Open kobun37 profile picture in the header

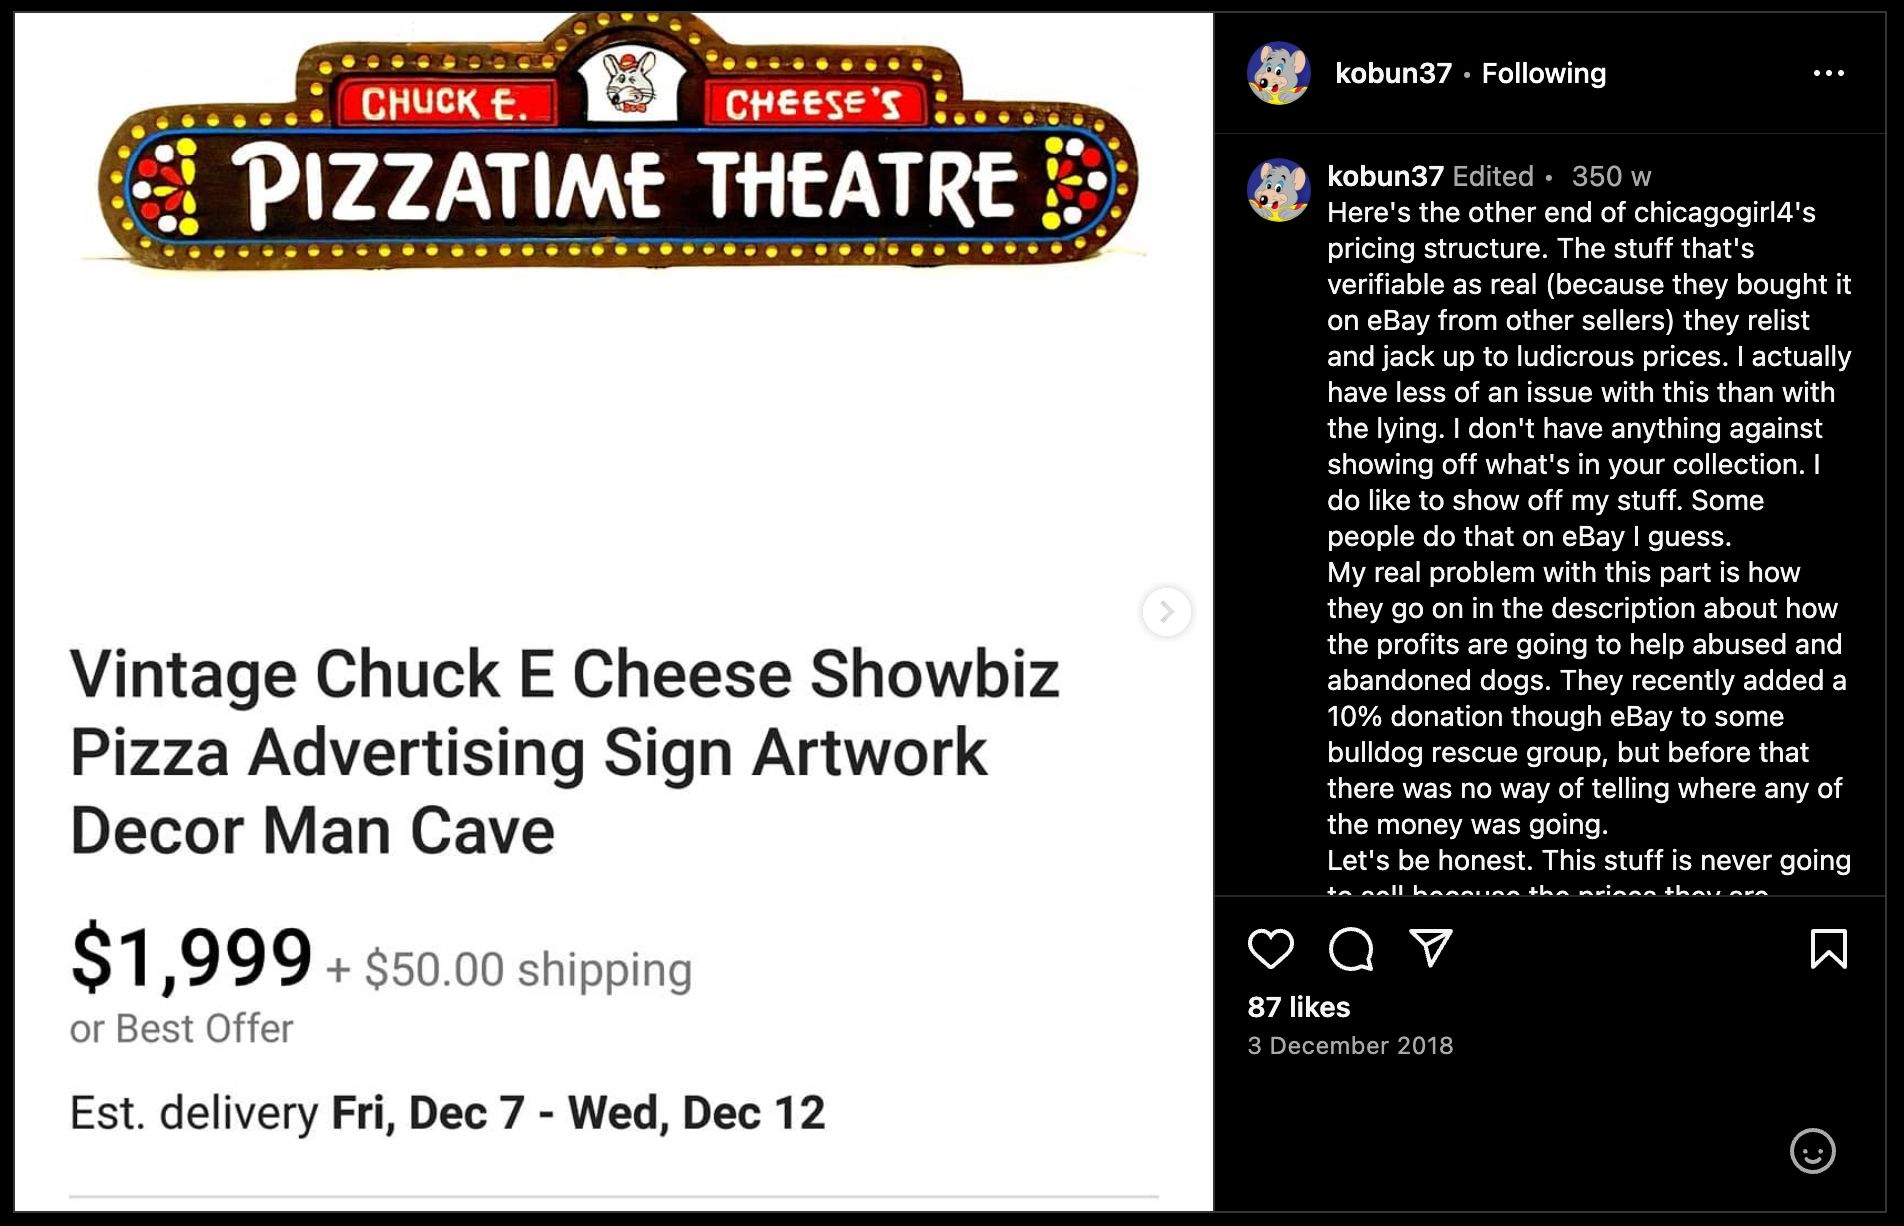1278,73
